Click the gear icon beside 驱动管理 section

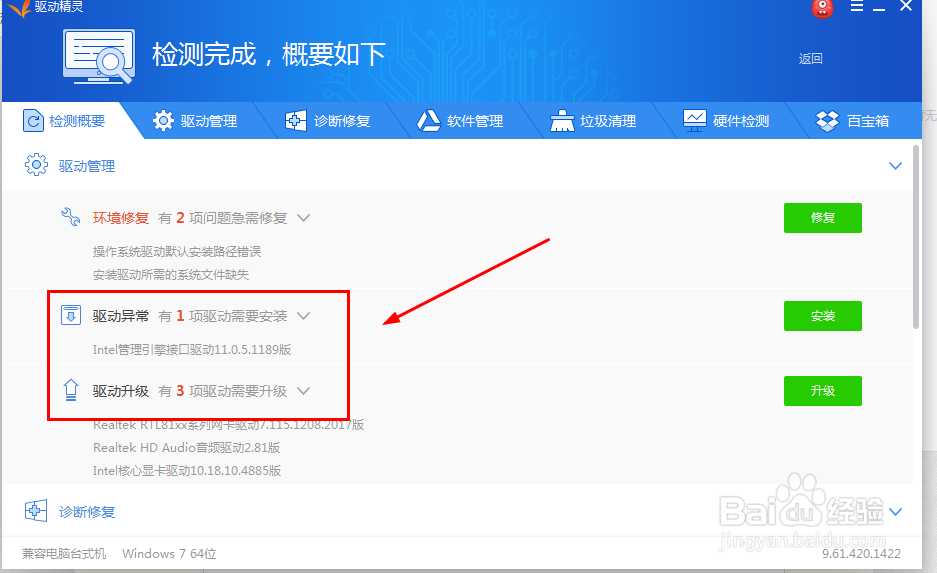(36, 165)
